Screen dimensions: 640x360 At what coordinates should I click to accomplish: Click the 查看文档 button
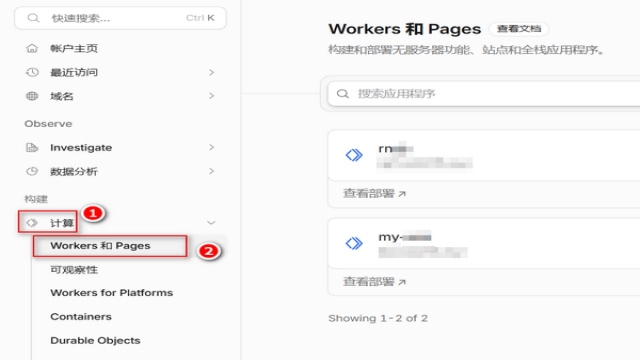519,29
